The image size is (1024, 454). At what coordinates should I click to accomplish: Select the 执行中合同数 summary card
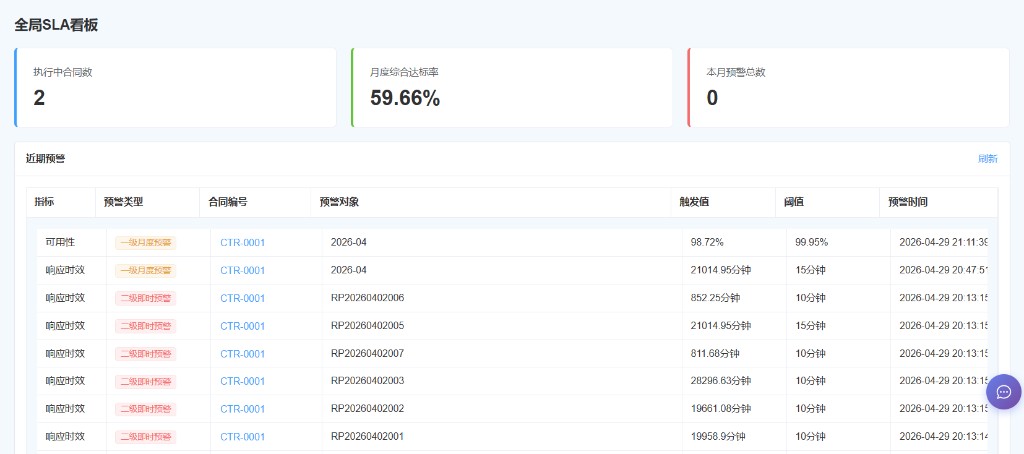pos(175,88)
